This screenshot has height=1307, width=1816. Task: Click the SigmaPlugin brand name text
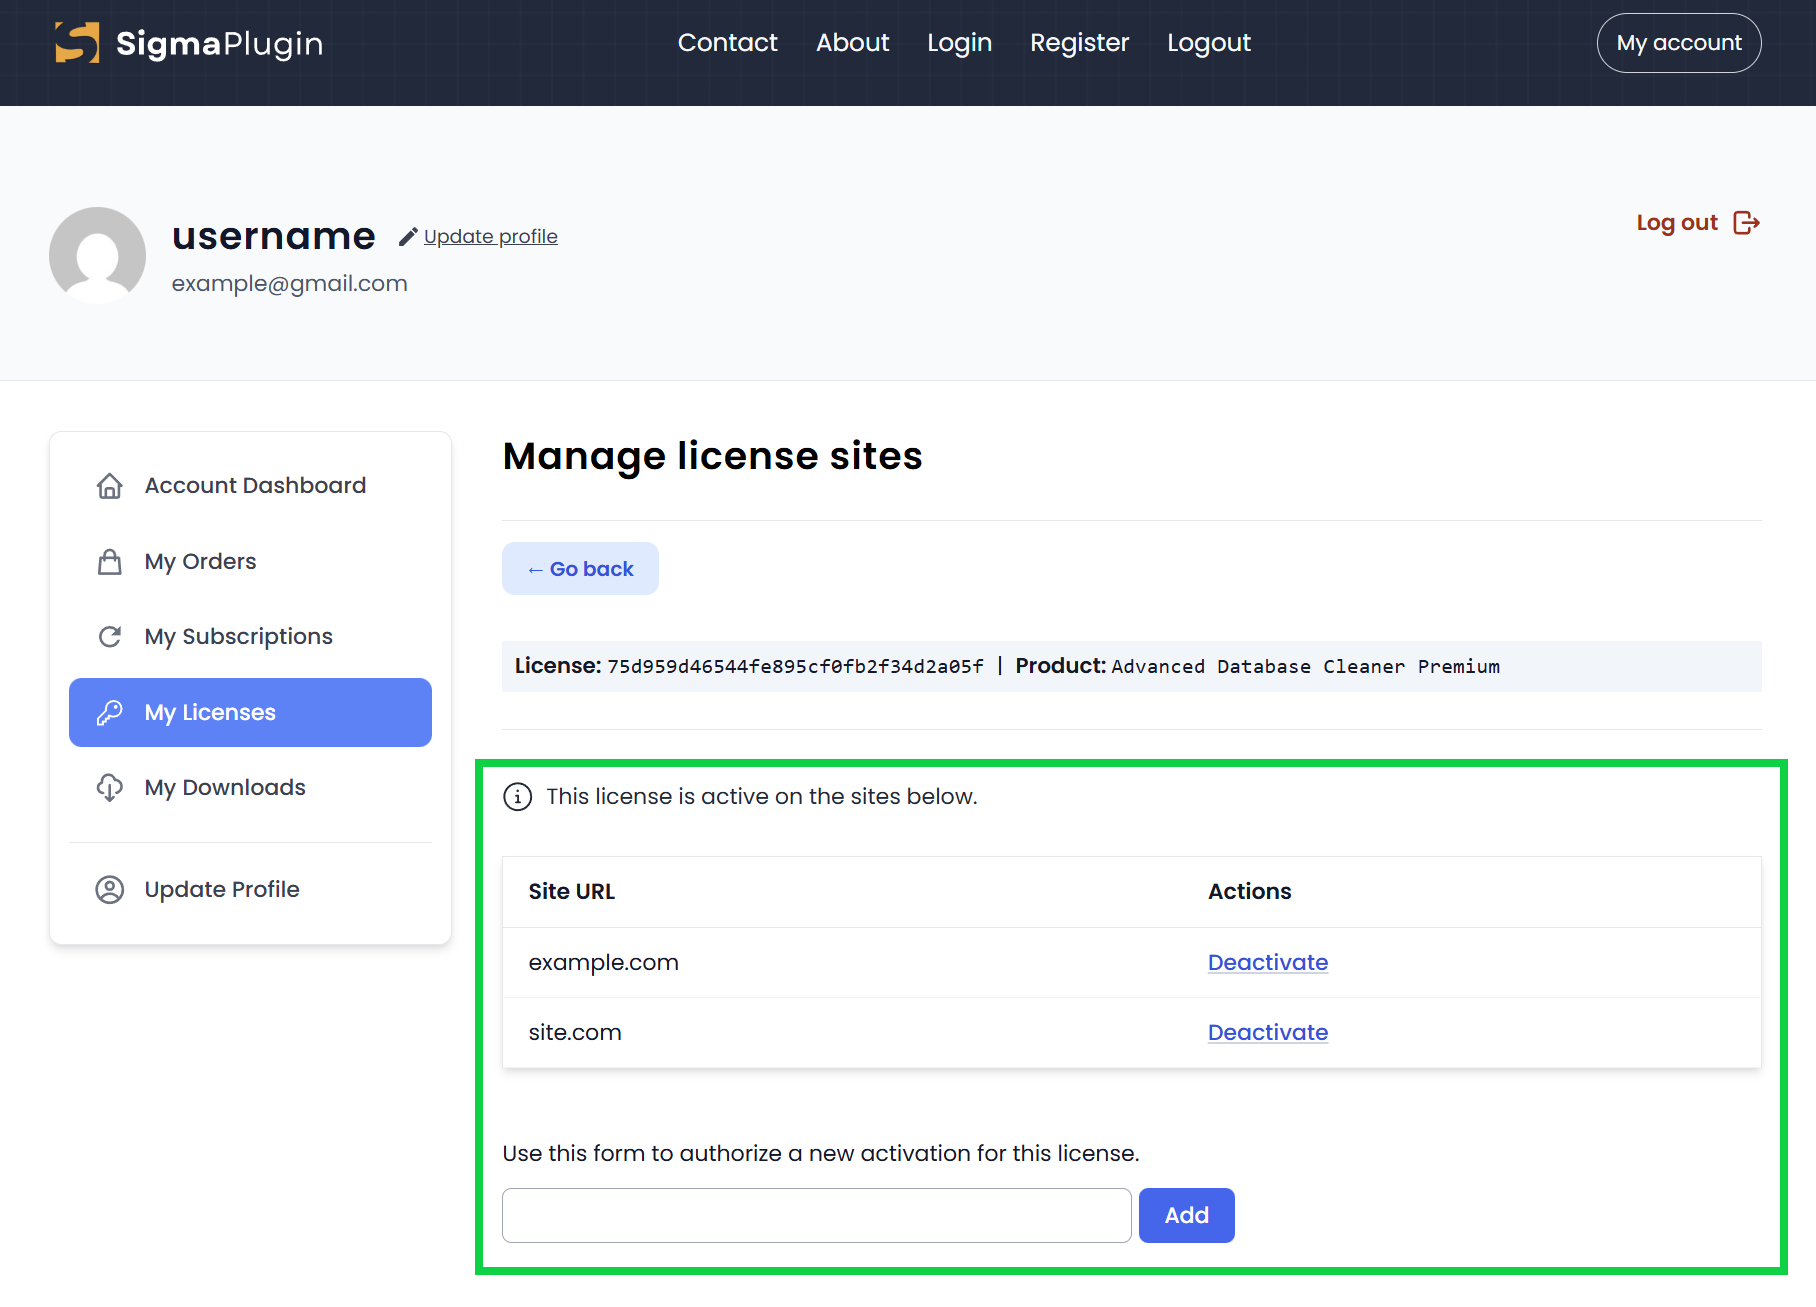pyautogui.click(x=219, y=44)
